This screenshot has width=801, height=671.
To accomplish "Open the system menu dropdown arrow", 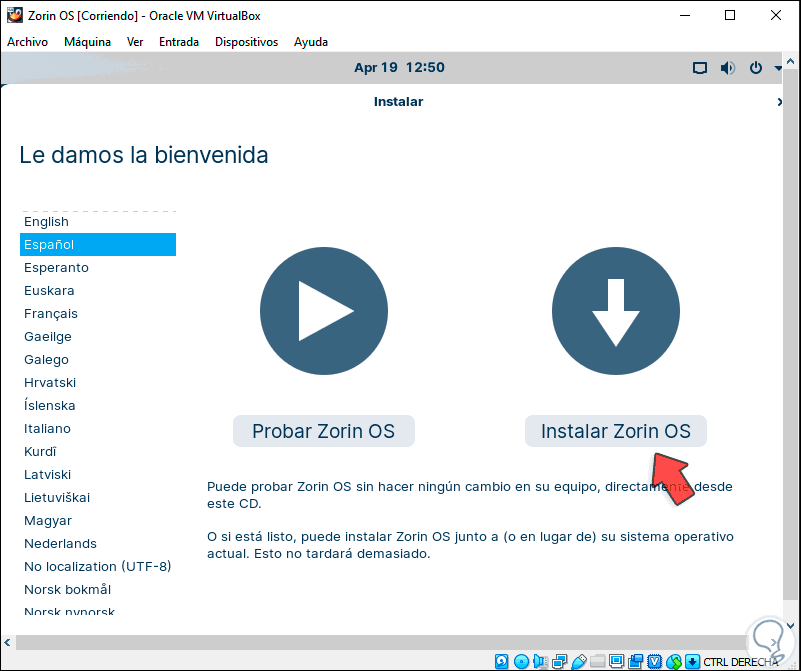I will [x=778, y=68].
